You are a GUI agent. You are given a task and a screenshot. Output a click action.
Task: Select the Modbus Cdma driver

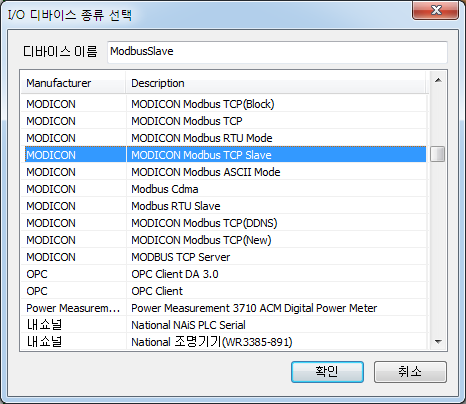tap(224, 189)
